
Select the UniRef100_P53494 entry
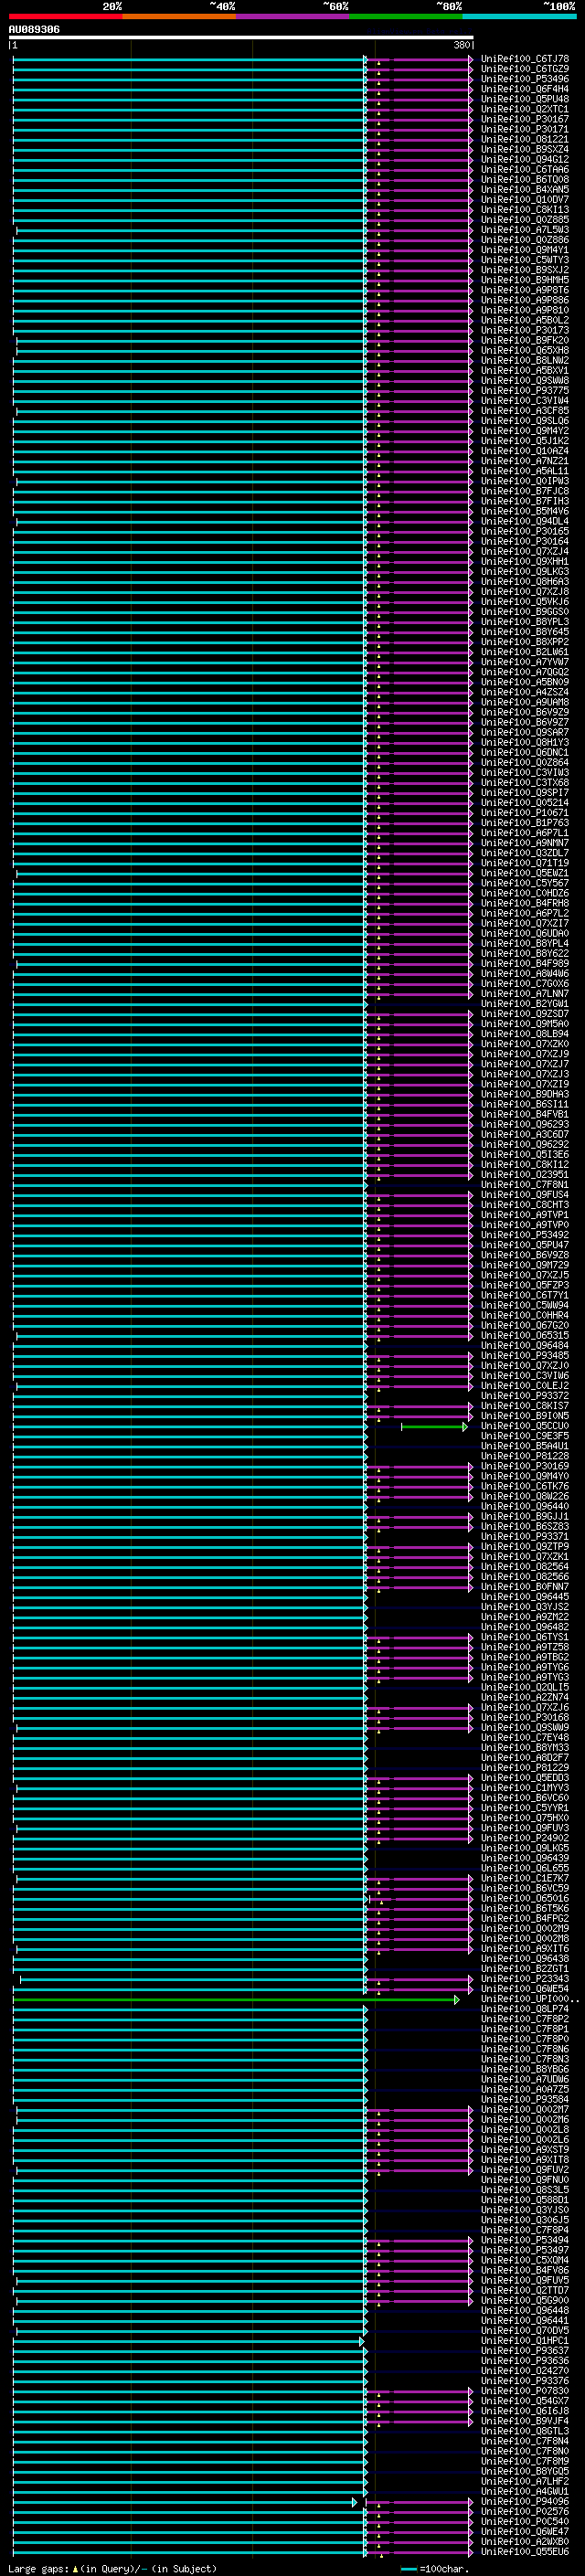(525, 2240)
